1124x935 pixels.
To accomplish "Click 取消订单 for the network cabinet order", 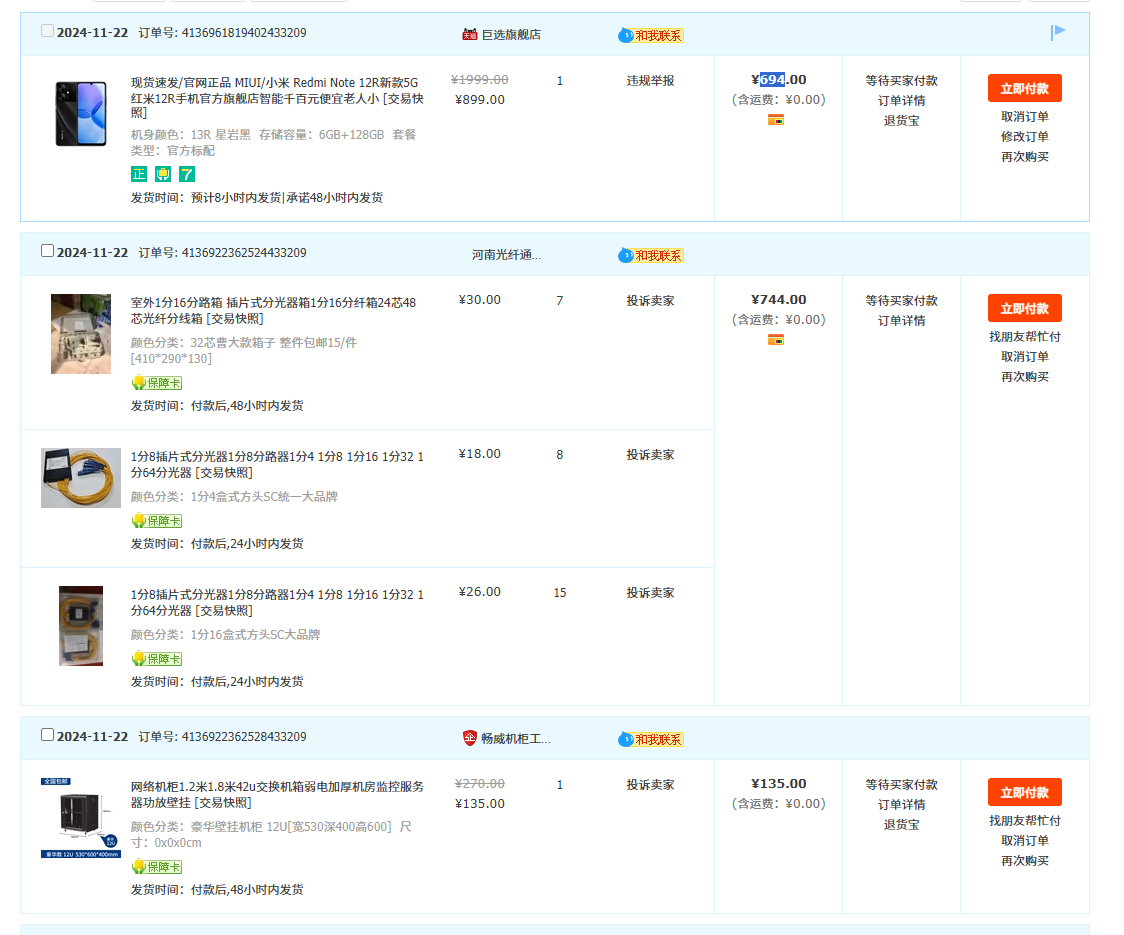I will click(x=1024, y=841).
